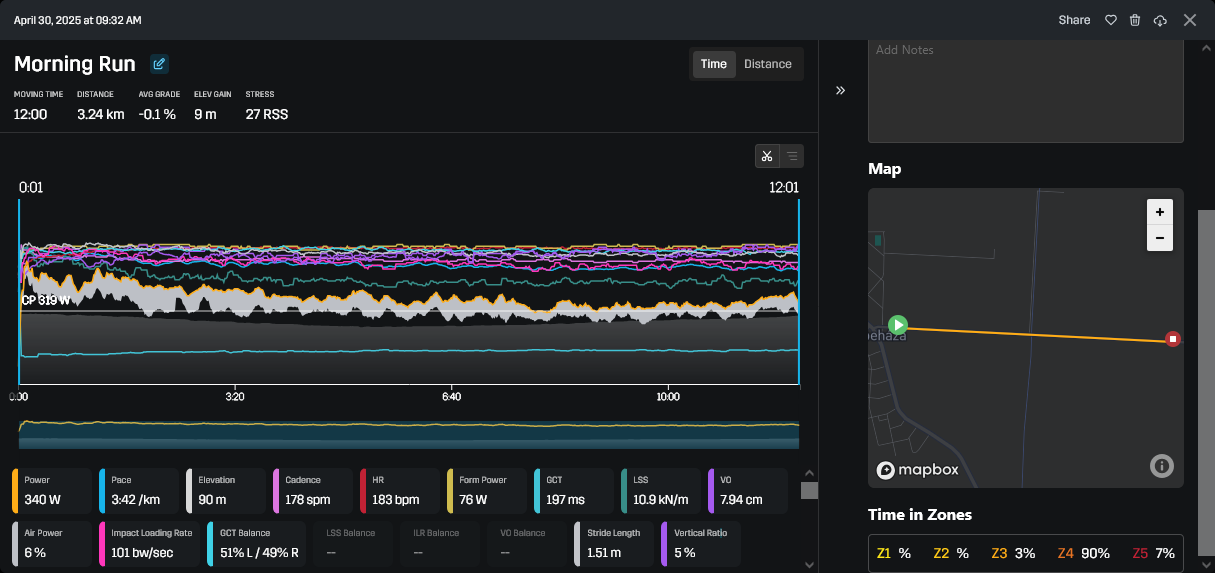Click the Stress 27 RSS value
The width and height of the screenshot is (1215, 573).
[x=267, y=114]
